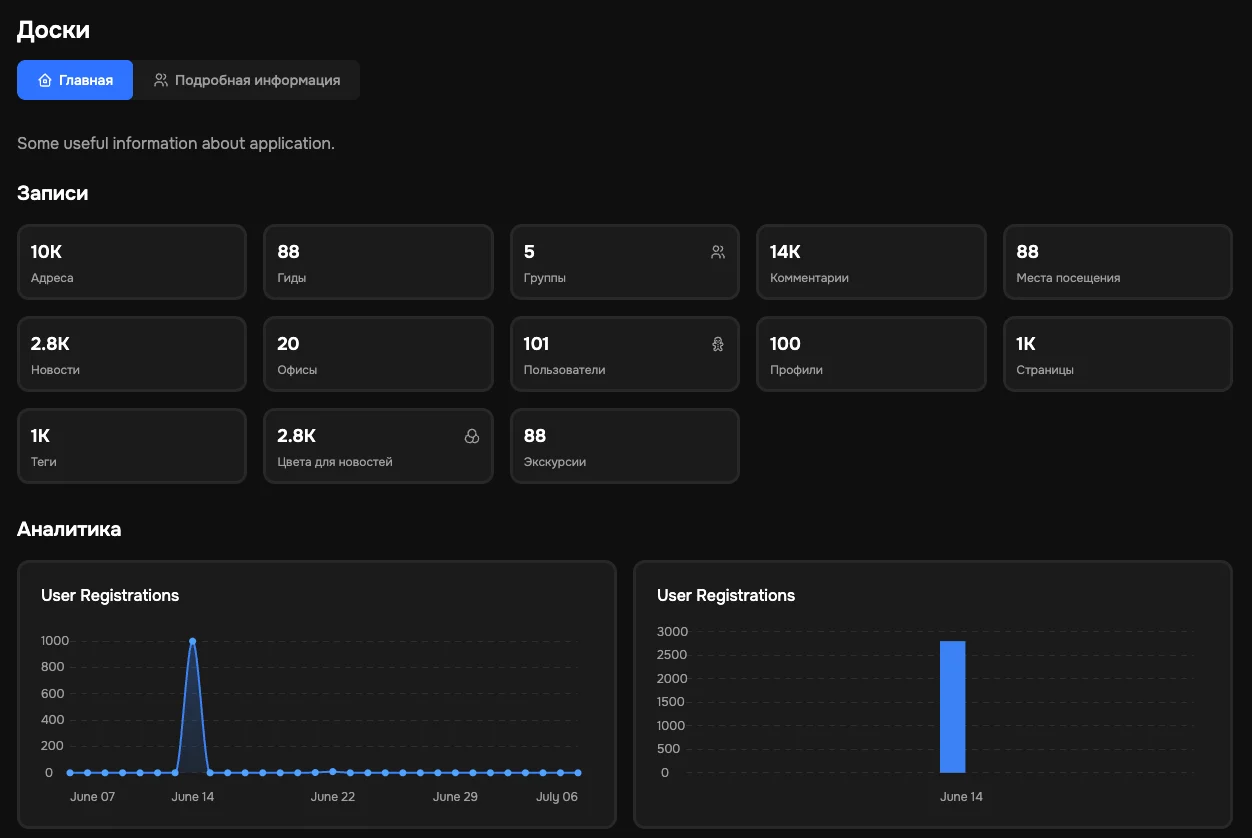The width and height of the screenshot is (1252, 838).
Task: Click the 14K value in Комментарии
Action: tap(785, 252)
